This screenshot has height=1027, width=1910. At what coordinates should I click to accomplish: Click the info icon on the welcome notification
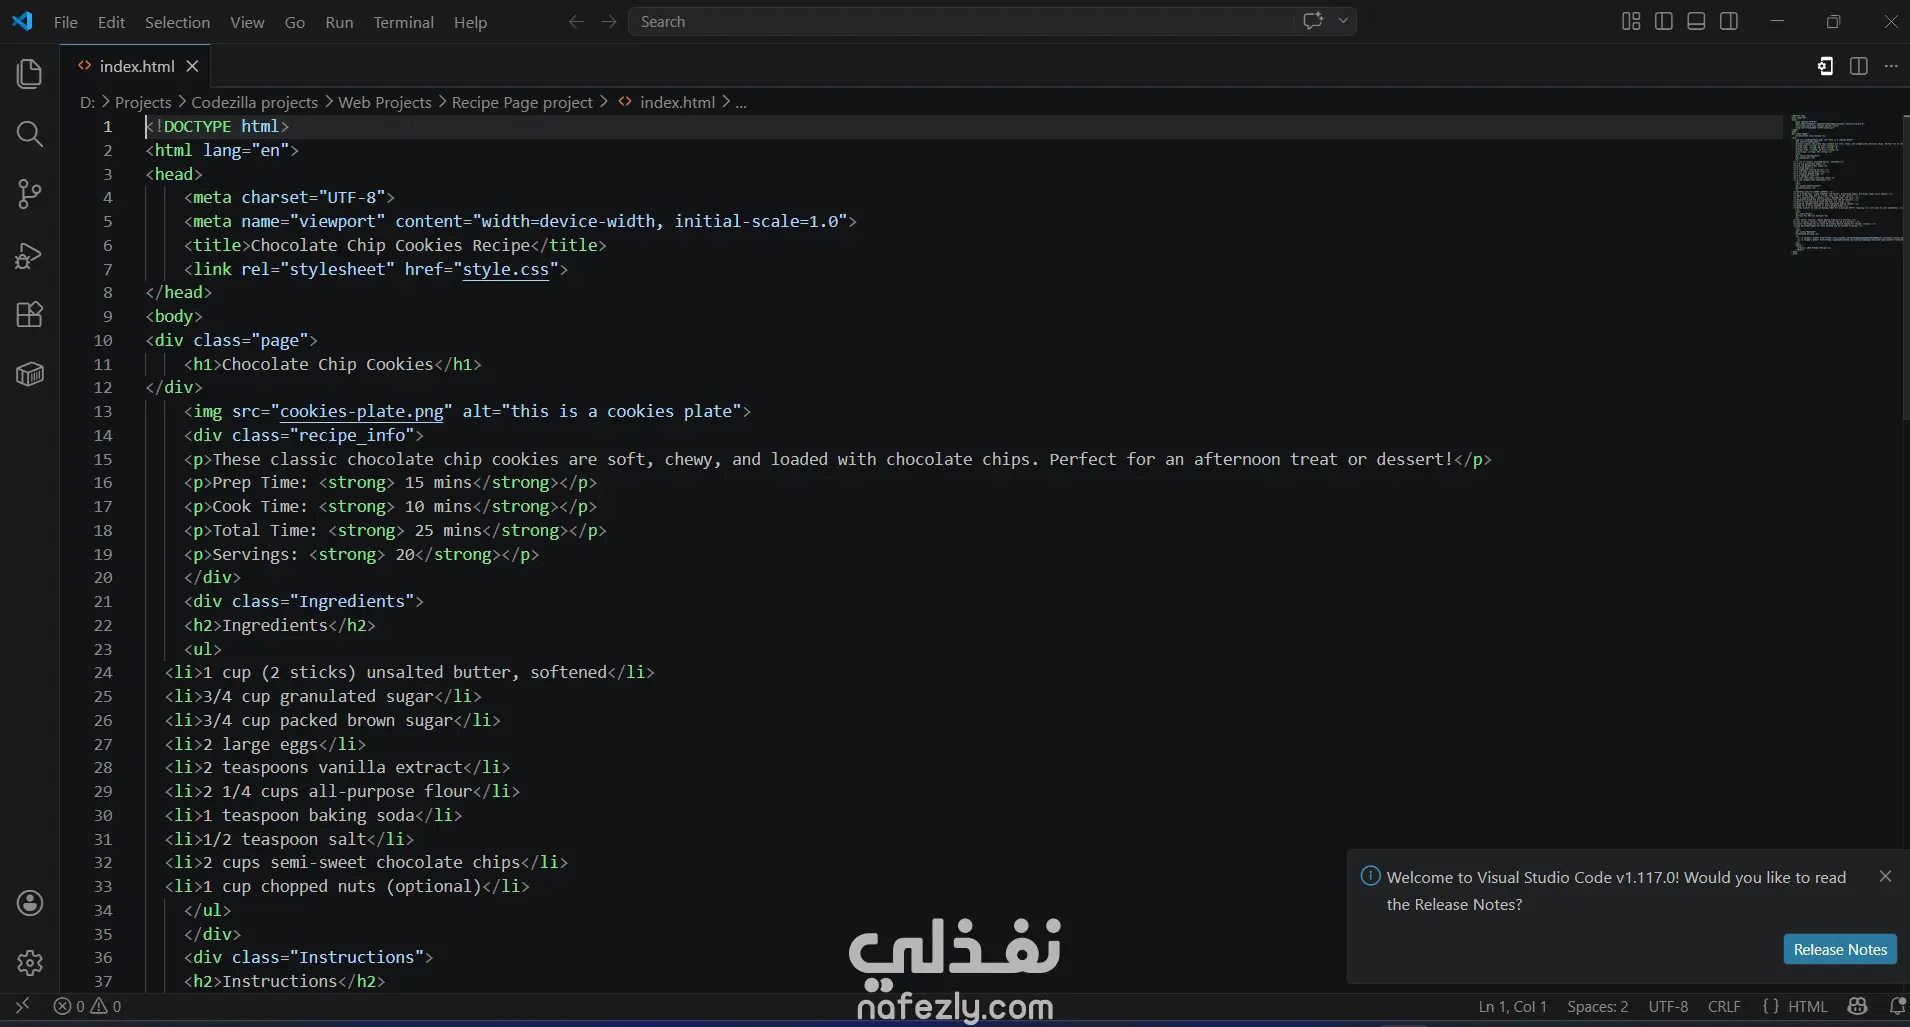(x=1370, y=876)
